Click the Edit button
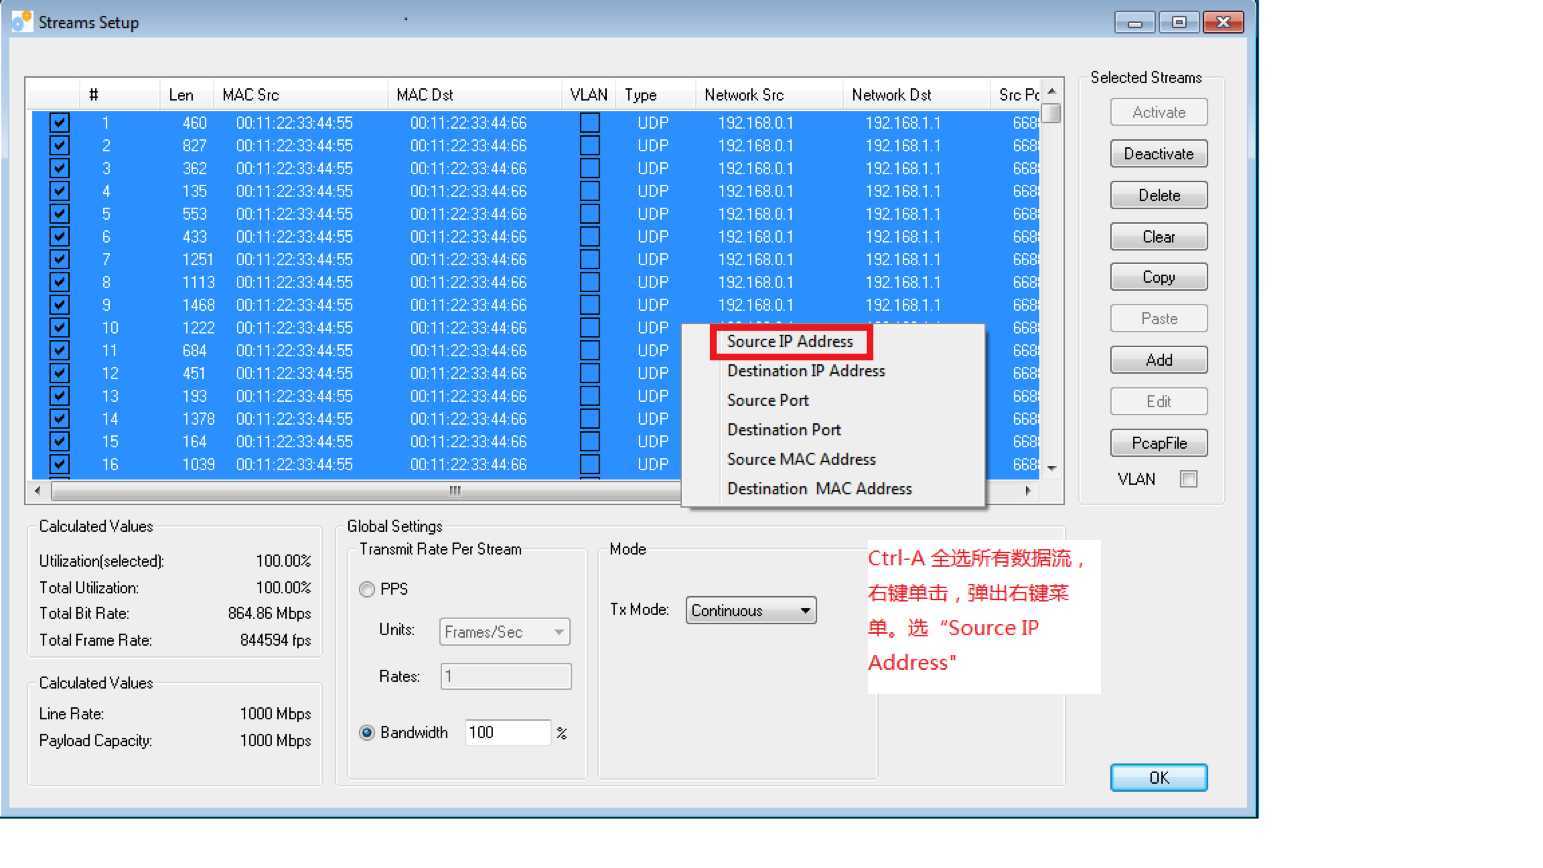 click(1158, 401)
